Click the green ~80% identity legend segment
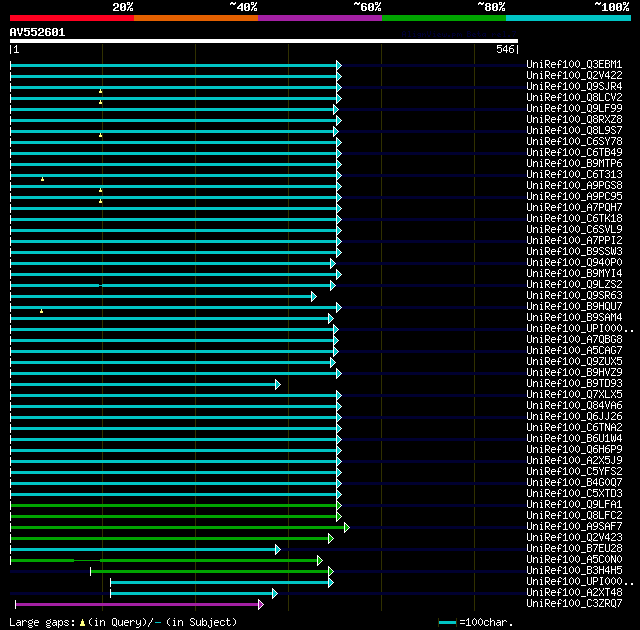Viewport: 640px width, 630px height. (x=444, y=18)
